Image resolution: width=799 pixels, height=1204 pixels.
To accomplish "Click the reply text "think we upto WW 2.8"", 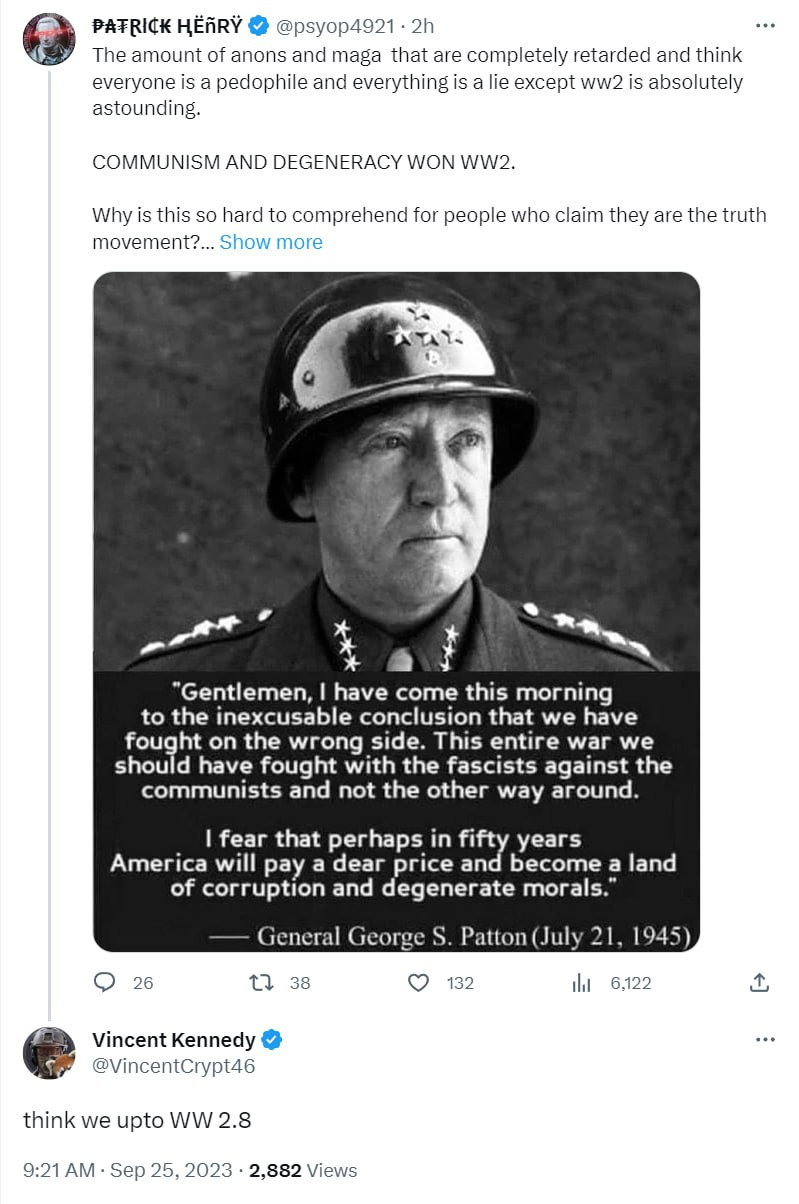I will [x=137, y=1120].
